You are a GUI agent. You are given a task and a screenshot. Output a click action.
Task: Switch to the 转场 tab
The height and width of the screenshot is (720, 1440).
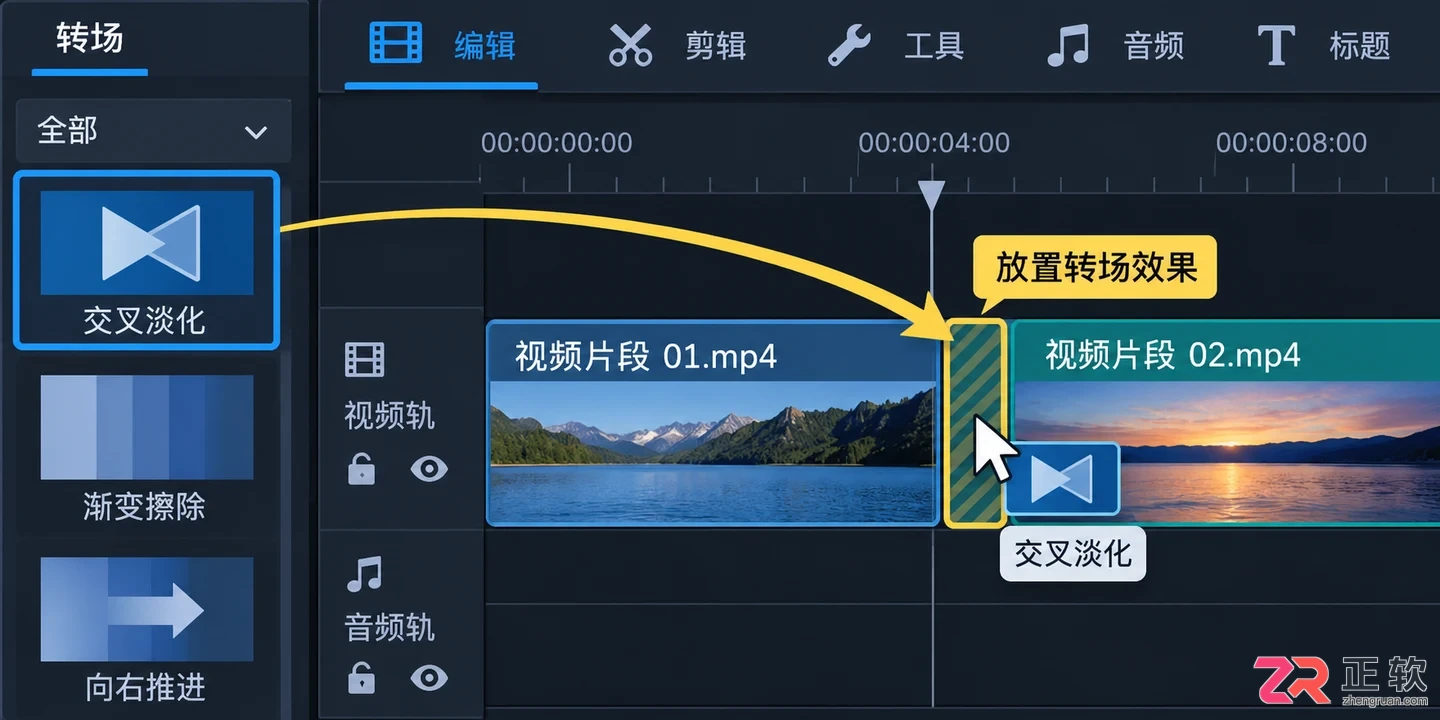(x=89, y=39)
